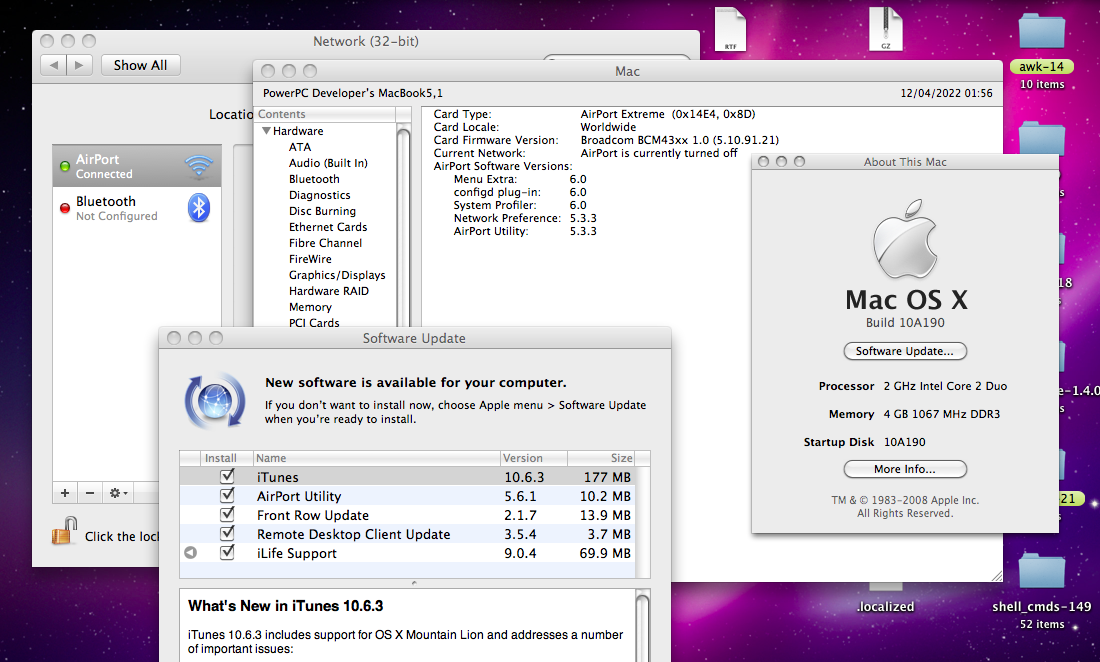Select Disc Burning in Hardware list
1100x662 pixels.
coord(322,211)
